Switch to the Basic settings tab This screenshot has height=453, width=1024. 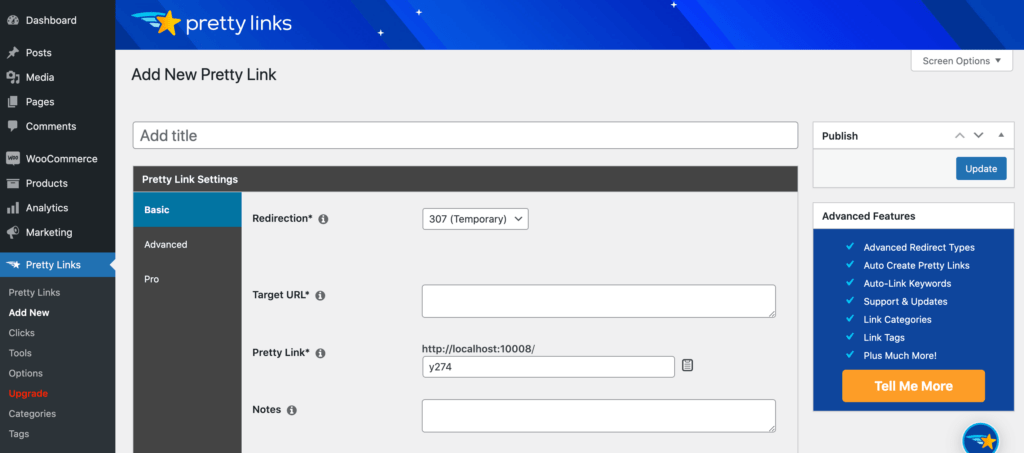tap(187, 210)
